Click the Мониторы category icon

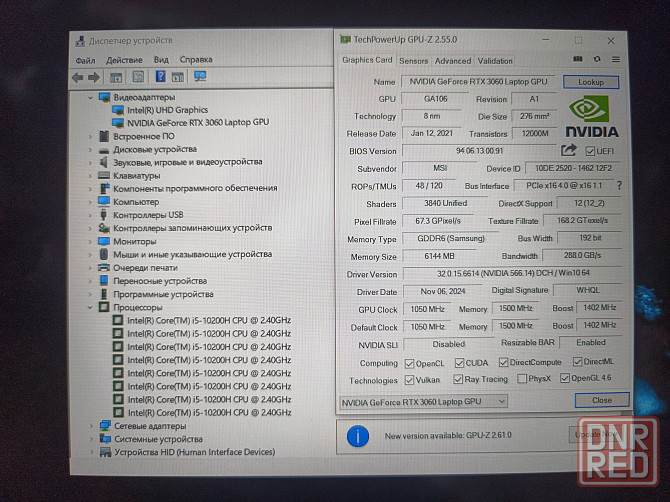click(x=104, y=241)
